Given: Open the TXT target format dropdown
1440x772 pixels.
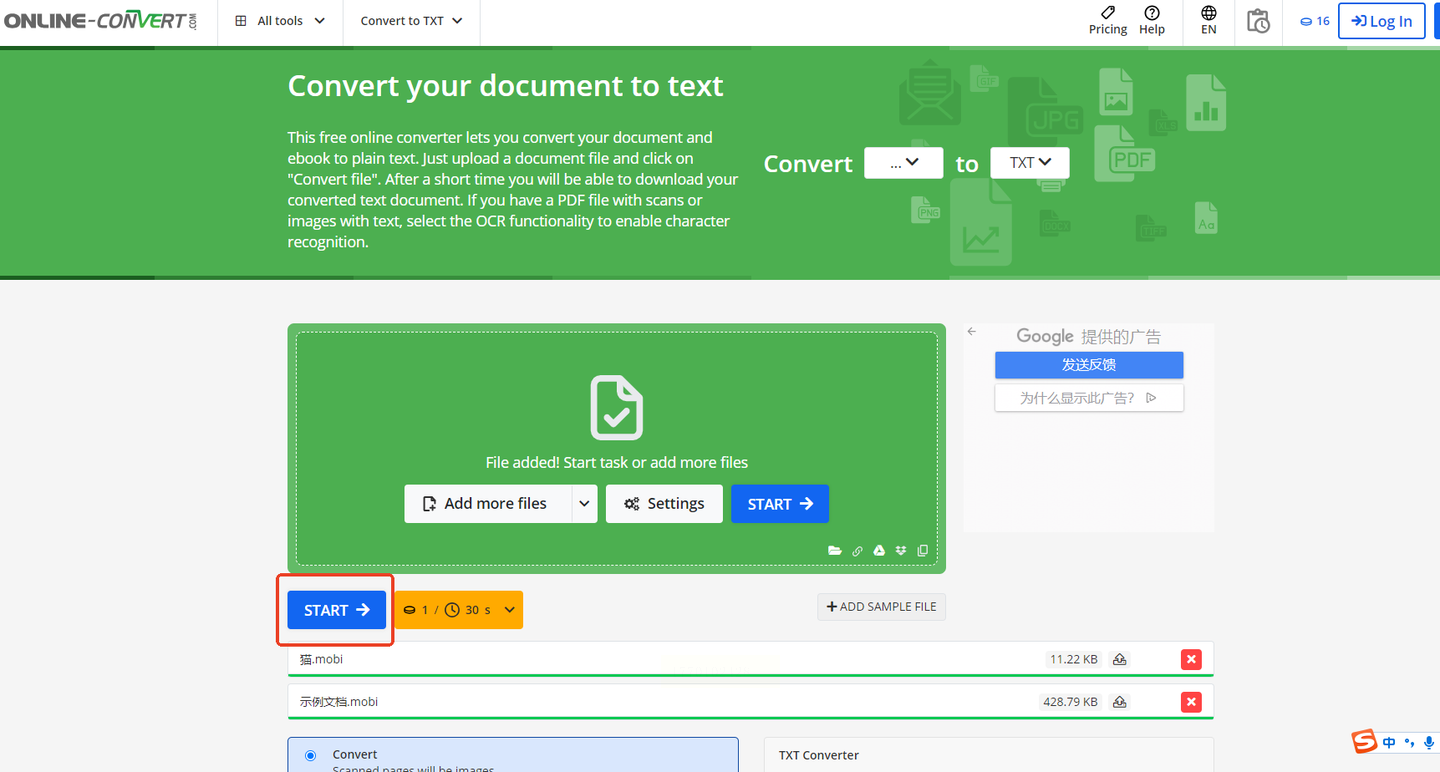Looking at the screenshot, I should pyautogui.click(x=1029, y=163).
